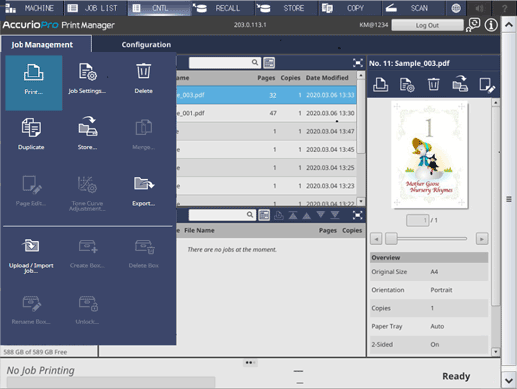The height and width of the screenshot is (389, 517).
Task: Click the Date Modified column header
Action: coord(327,78)
